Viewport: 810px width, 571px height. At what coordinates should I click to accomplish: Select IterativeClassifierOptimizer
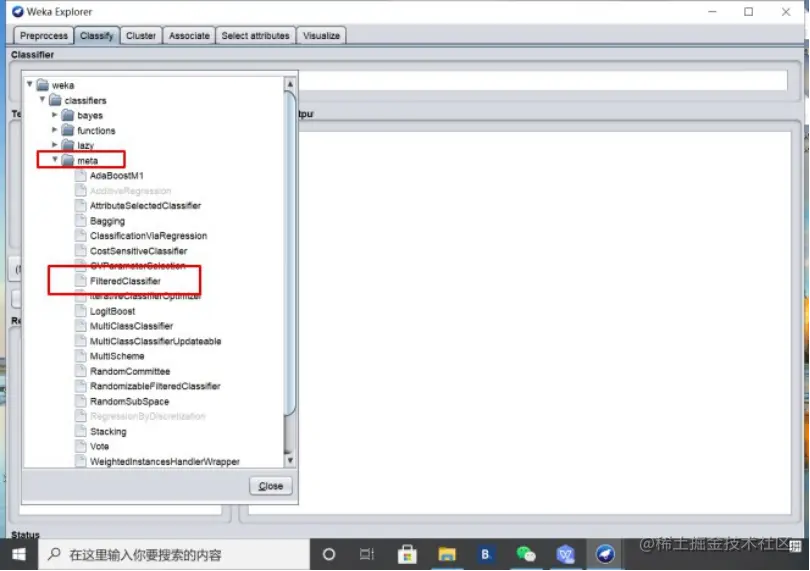pyautogui.click(x=146, y=296)
